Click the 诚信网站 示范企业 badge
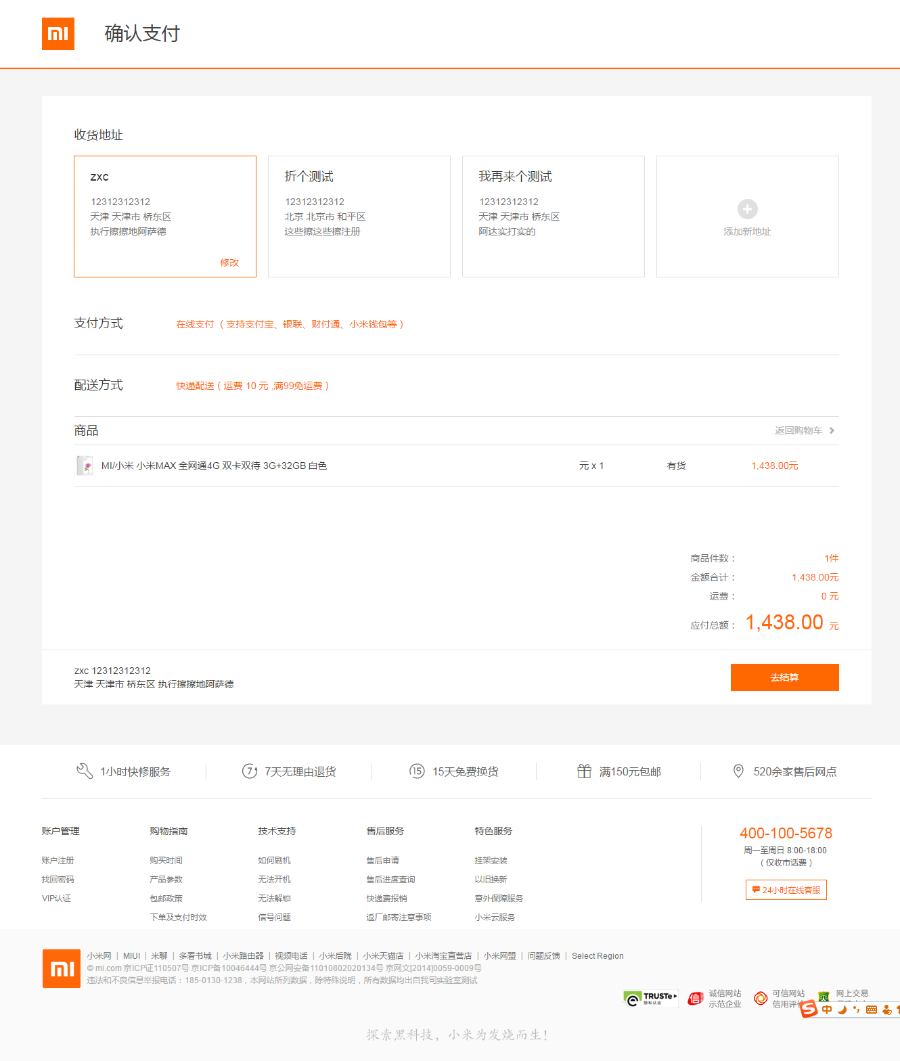The image size is (900, 1061). [715, 999]
